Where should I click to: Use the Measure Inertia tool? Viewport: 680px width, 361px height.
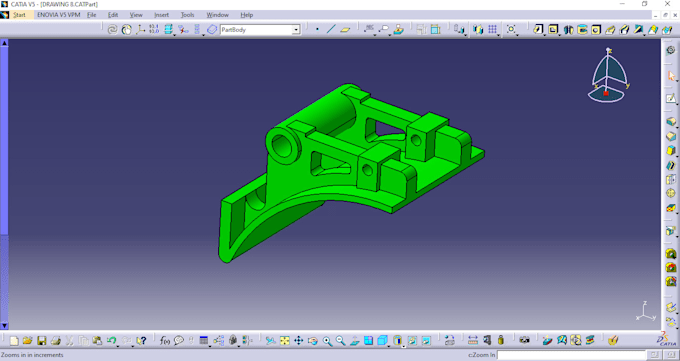click(501, 341)
